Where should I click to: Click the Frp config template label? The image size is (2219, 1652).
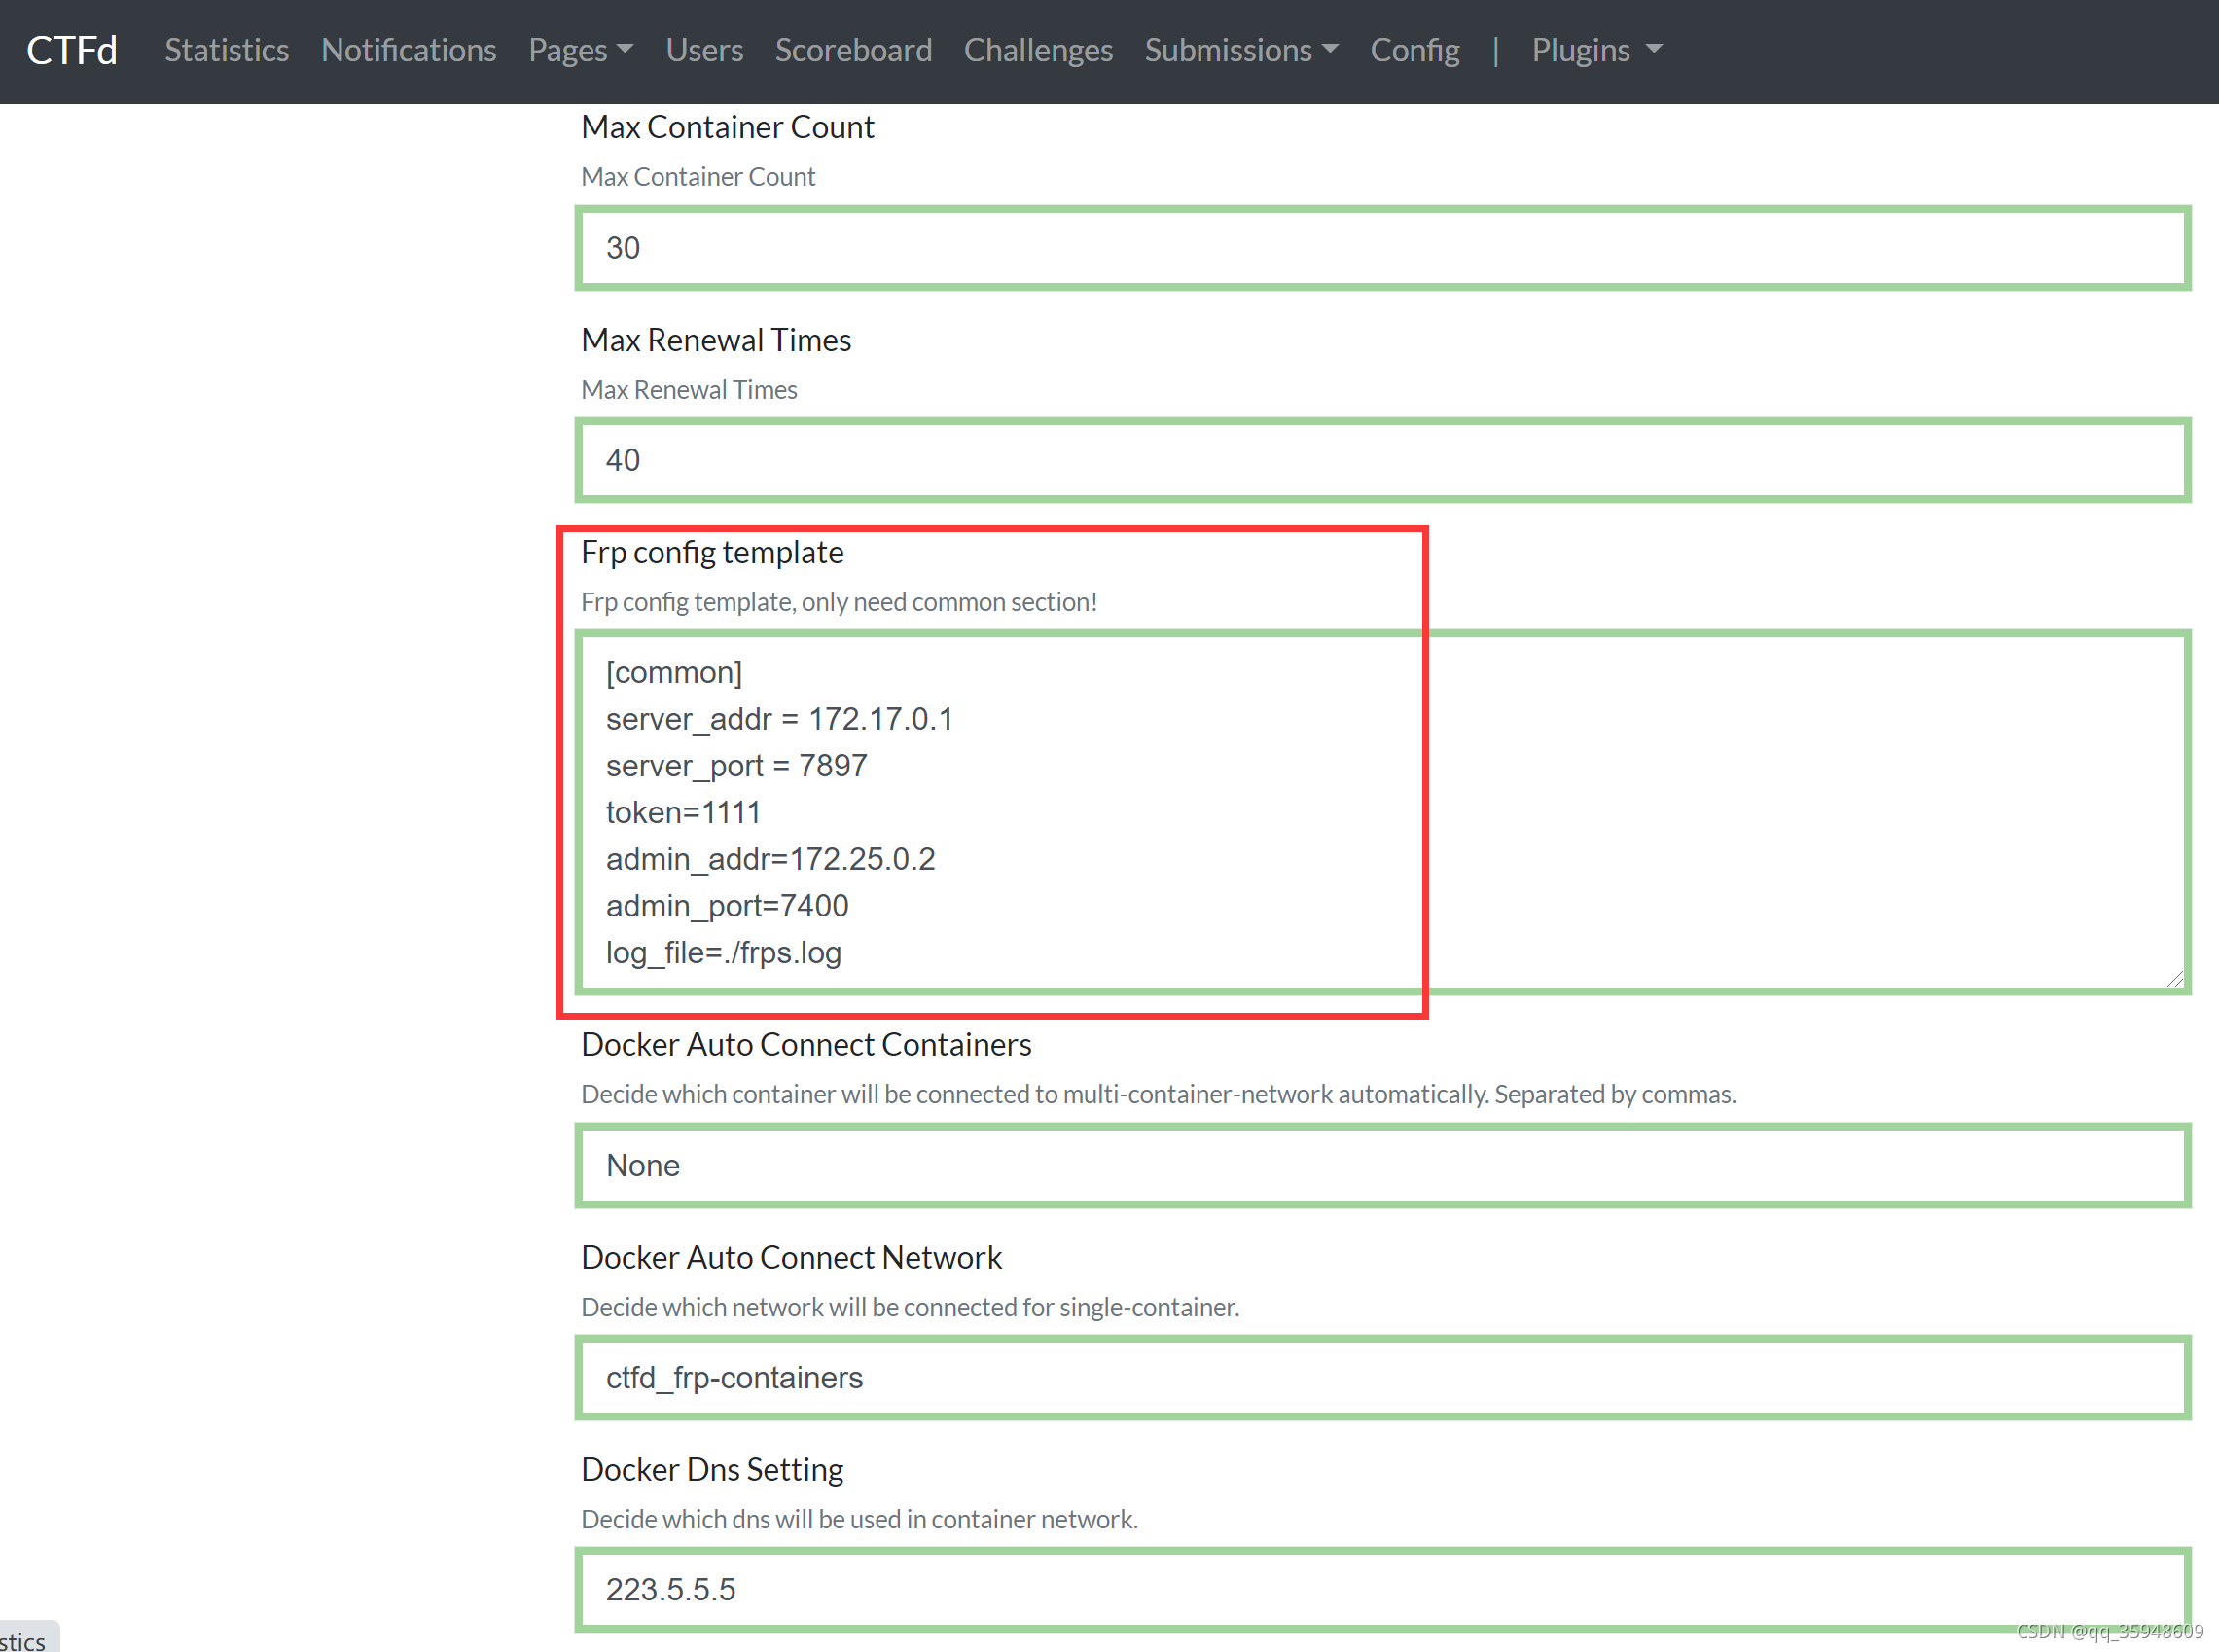pos(712,552)
